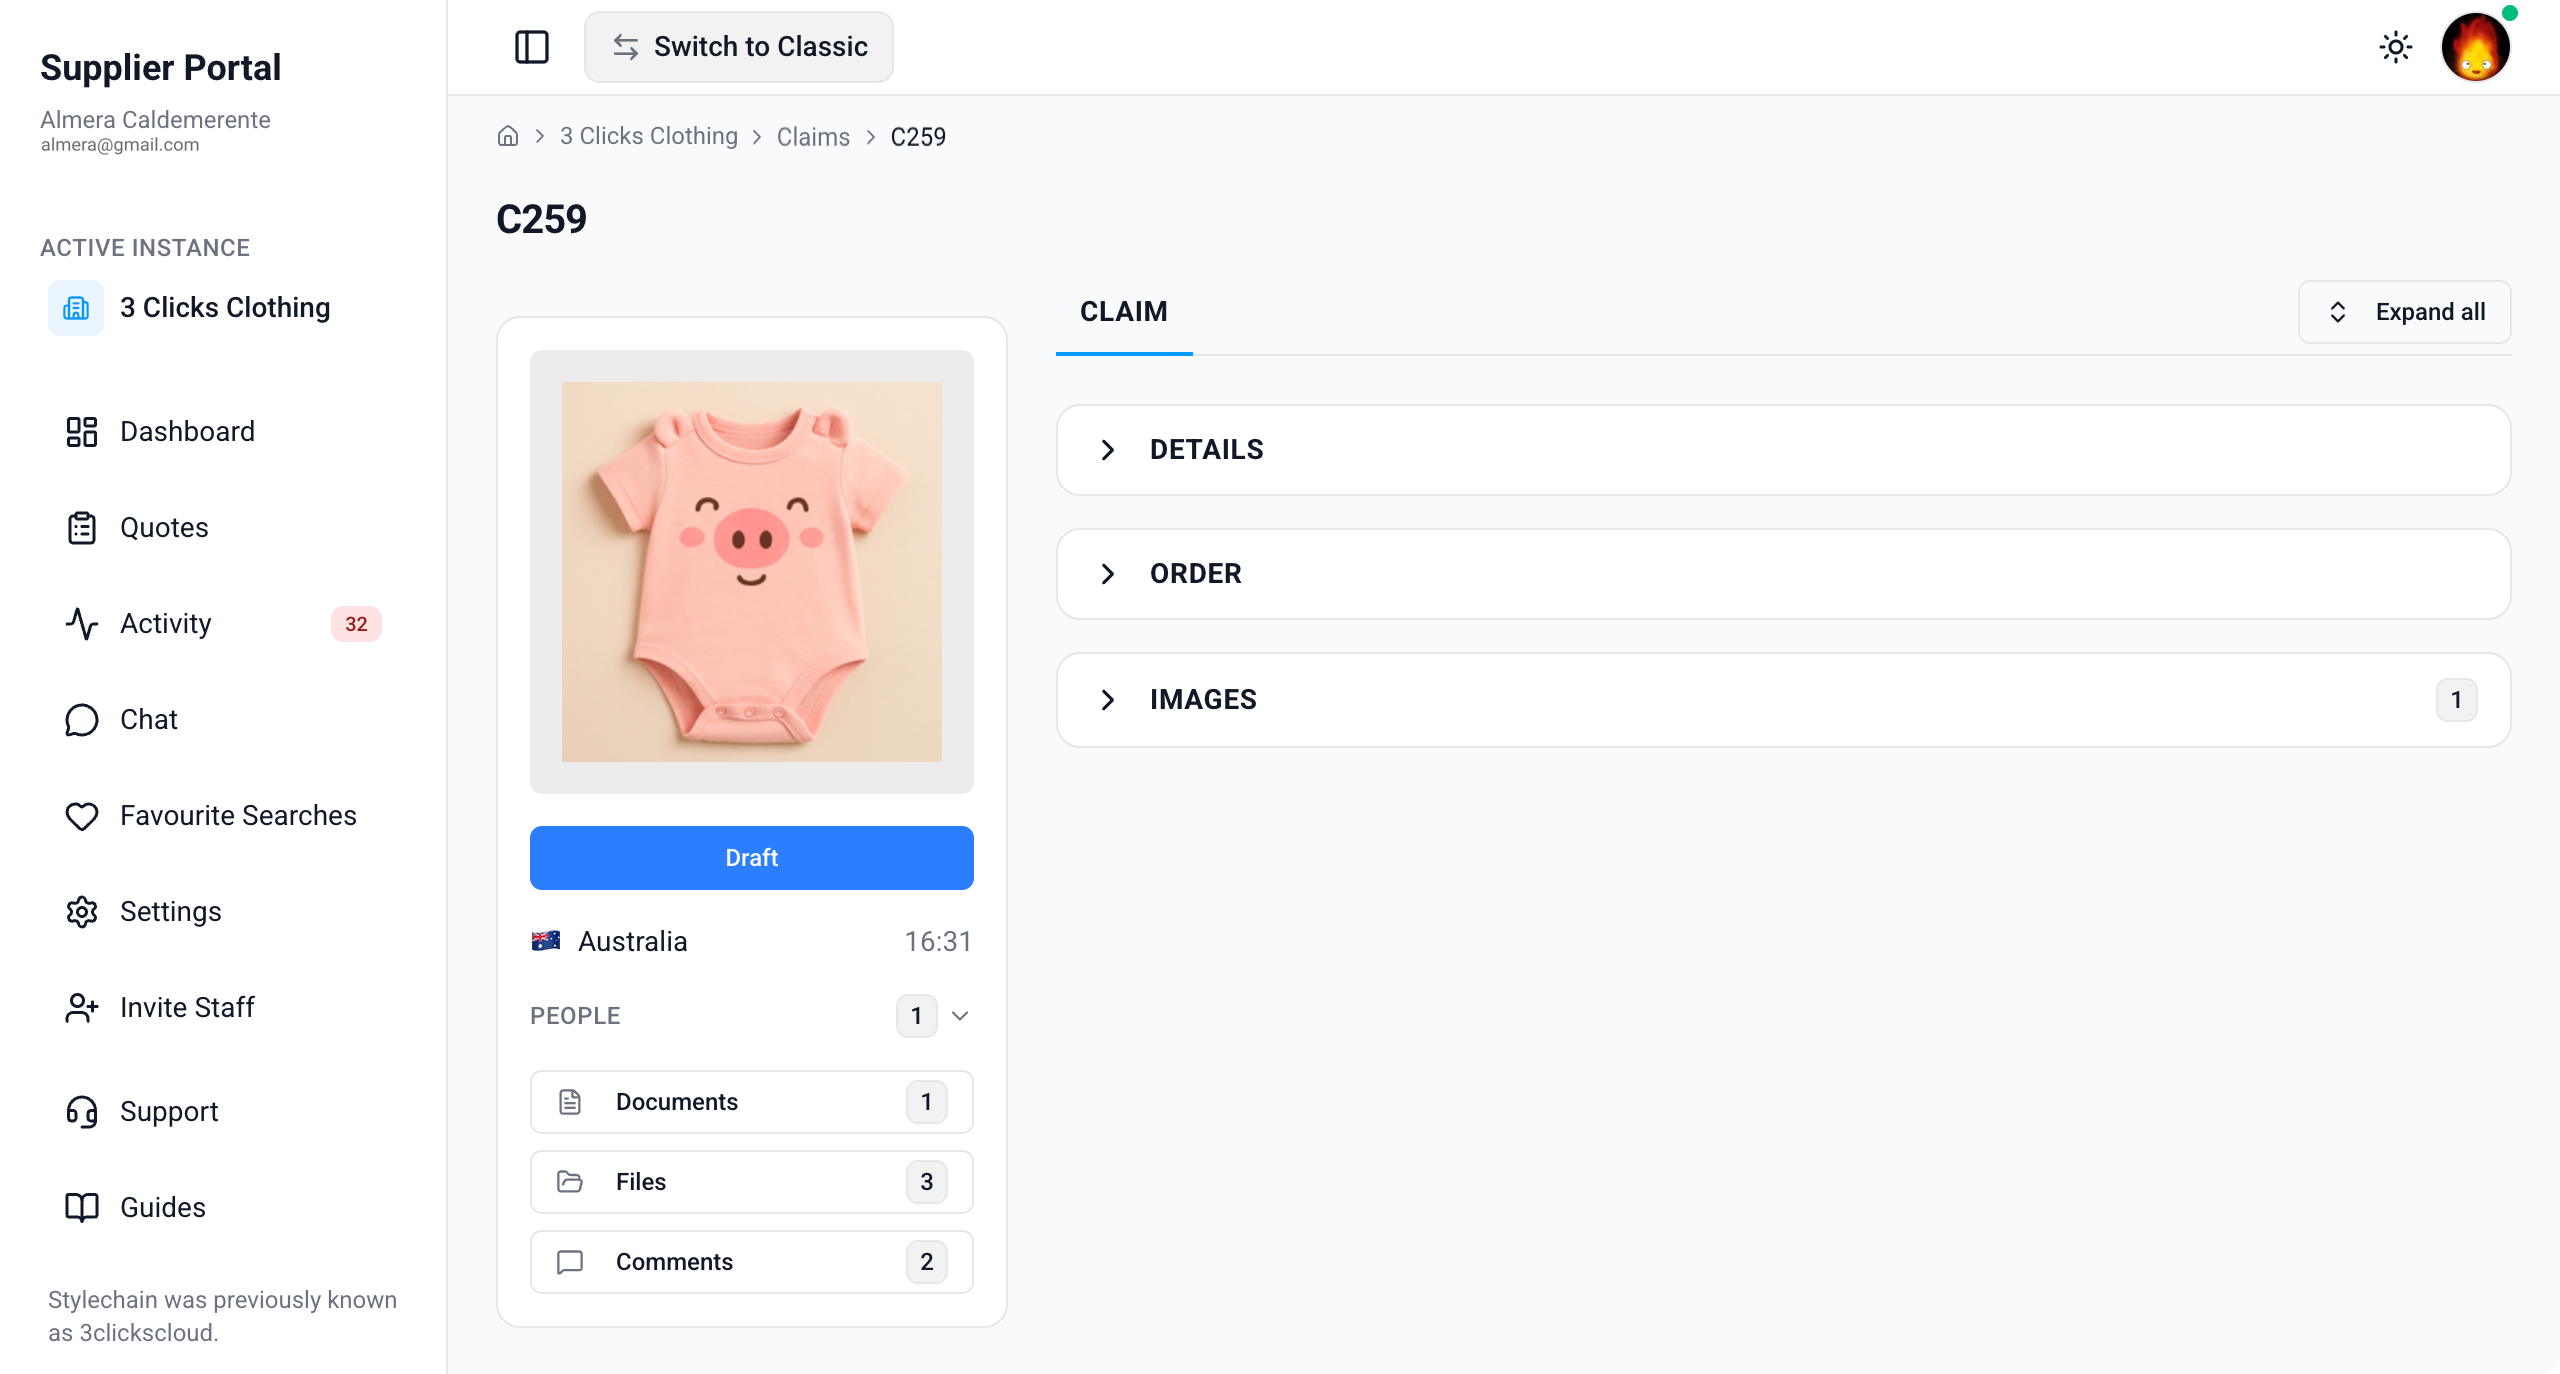Viewport: 2560px width, 1374px height.
Task: Expand the ORDER section
Action: coord(1783,574)
